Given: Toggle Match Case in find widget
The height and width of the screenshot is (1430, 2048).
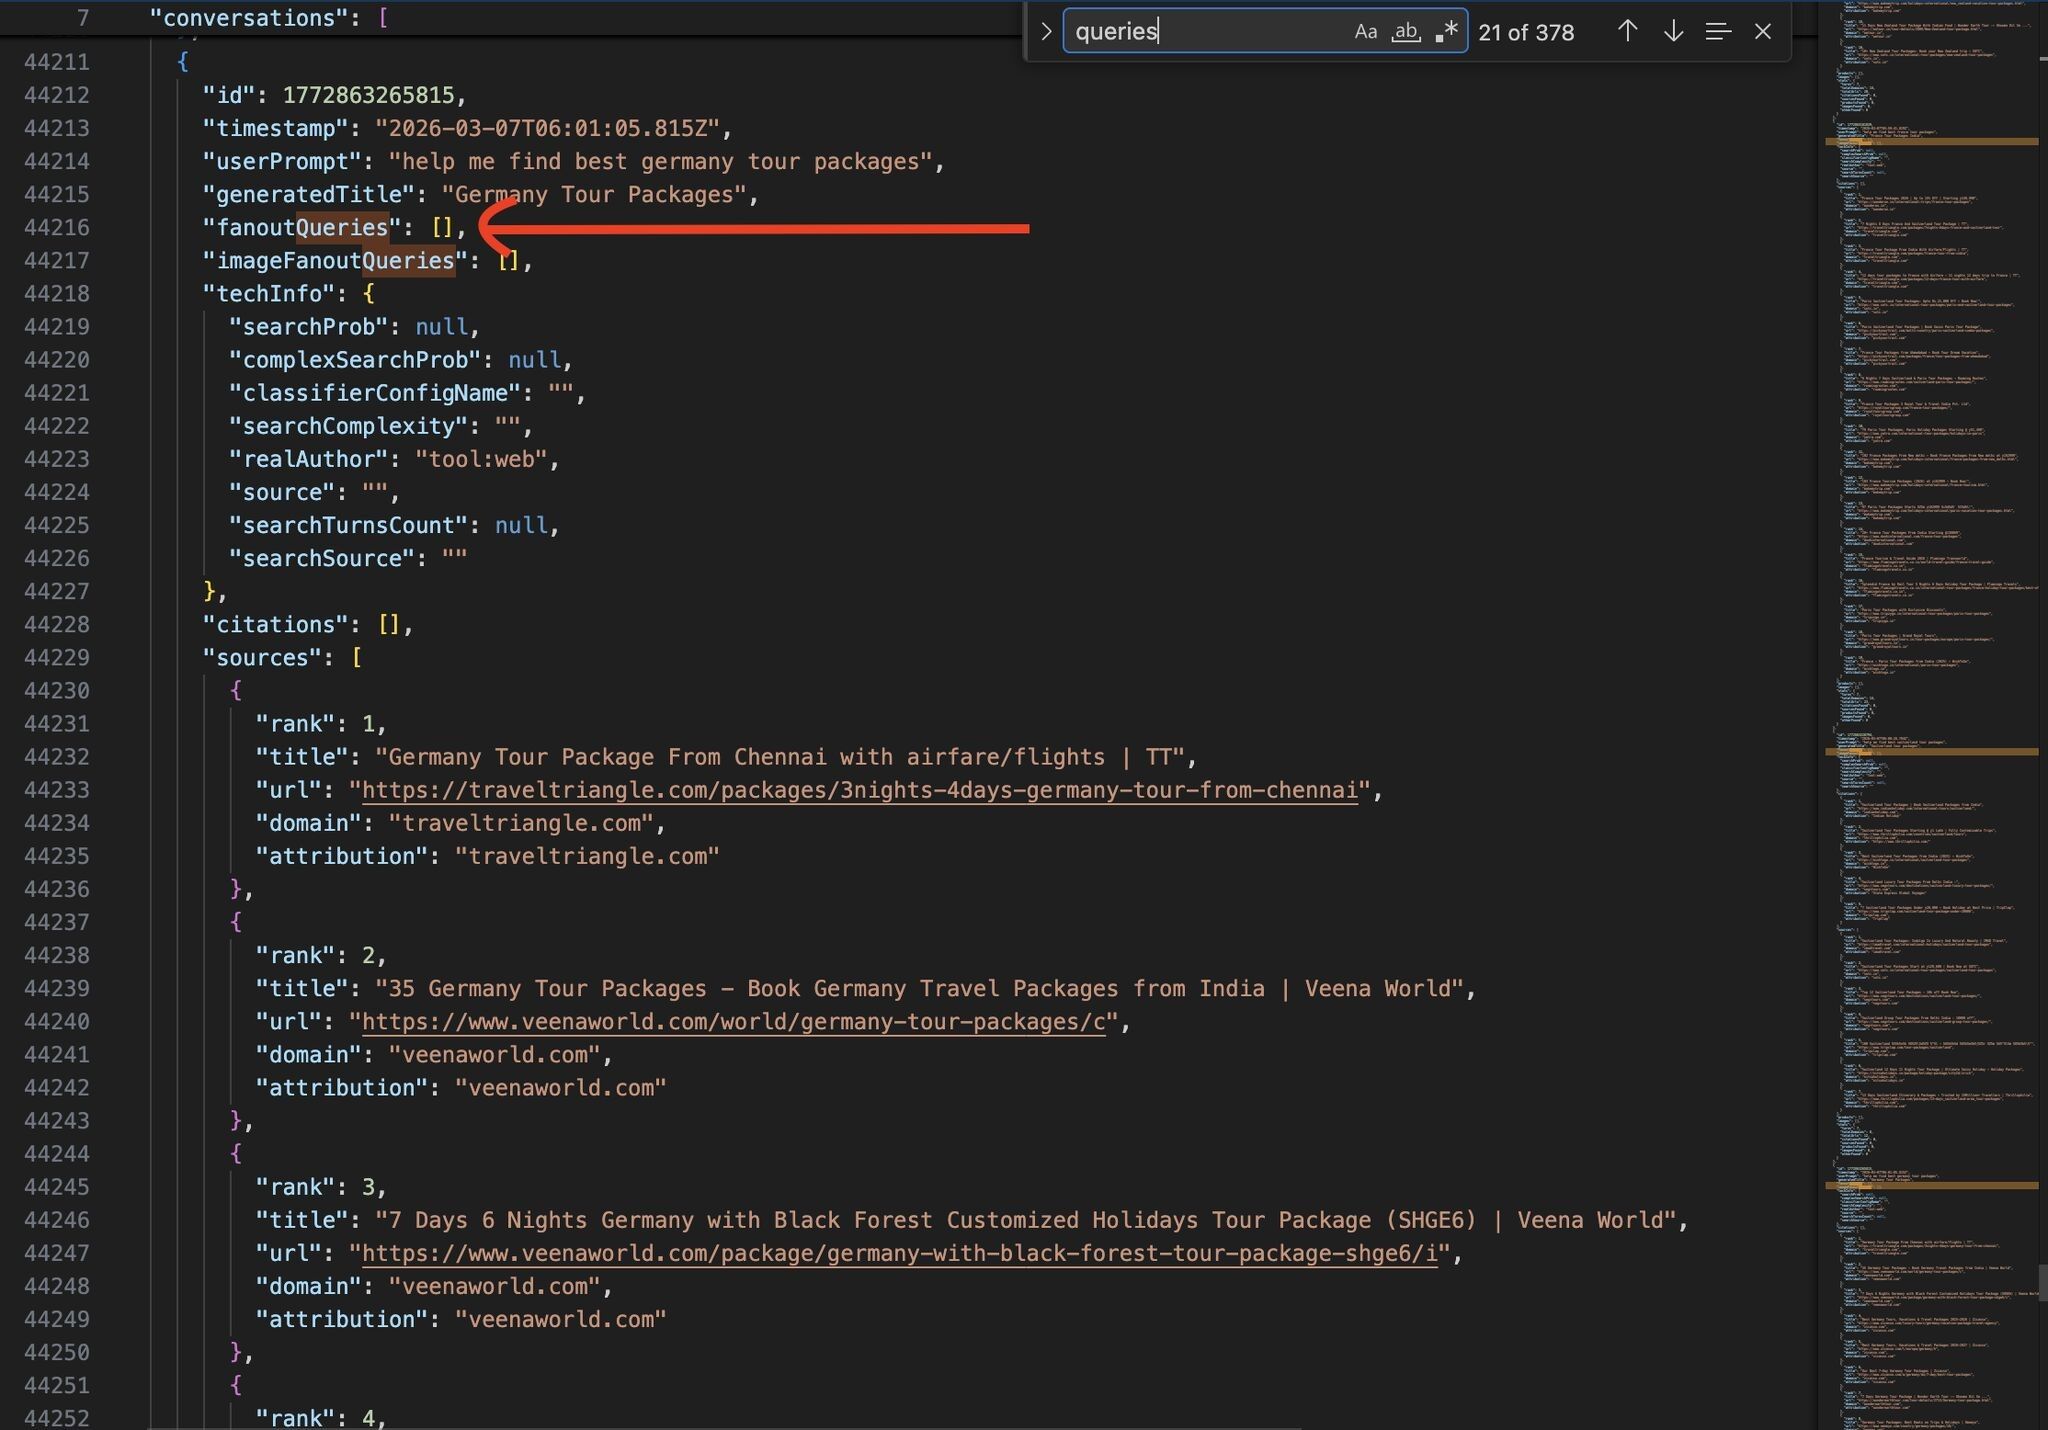Looking at the screenshot, I should [1365, 32].
